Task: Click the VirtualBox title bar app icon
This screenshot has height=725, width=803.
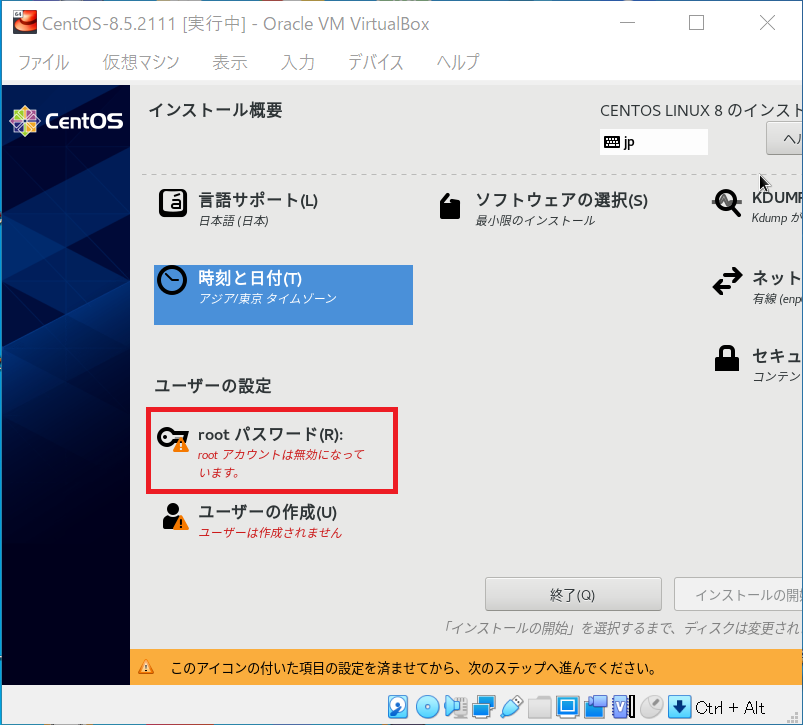Action: [x=25, y=23]
